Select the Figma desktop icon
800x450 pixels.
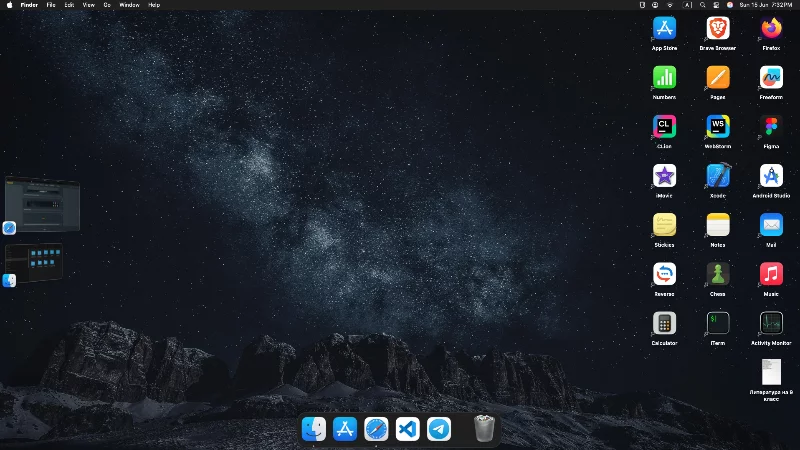[x=771, y=127]
